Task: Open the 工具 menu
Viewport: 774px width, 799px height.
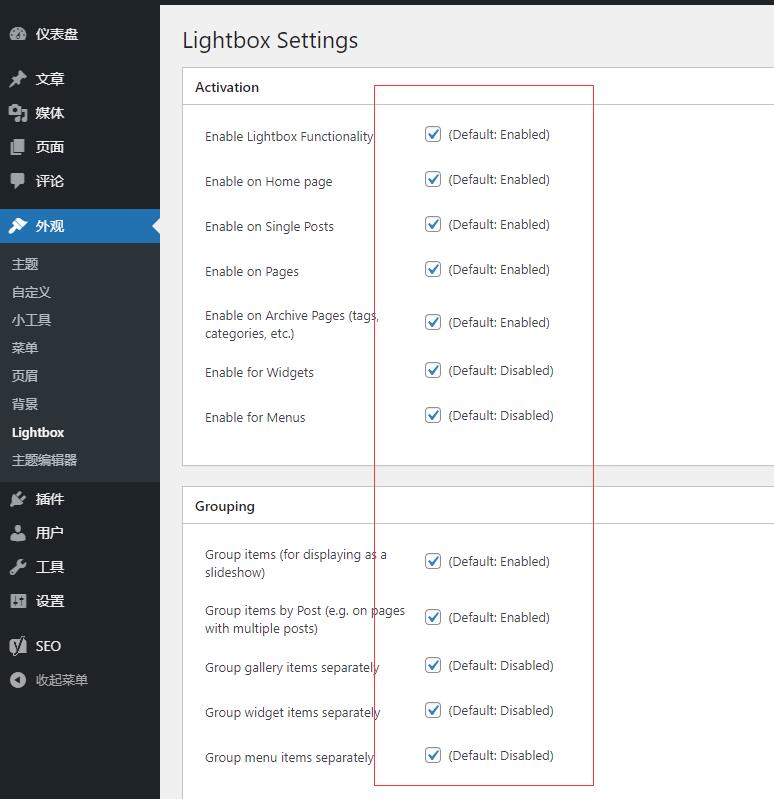Action: (80, 567)
